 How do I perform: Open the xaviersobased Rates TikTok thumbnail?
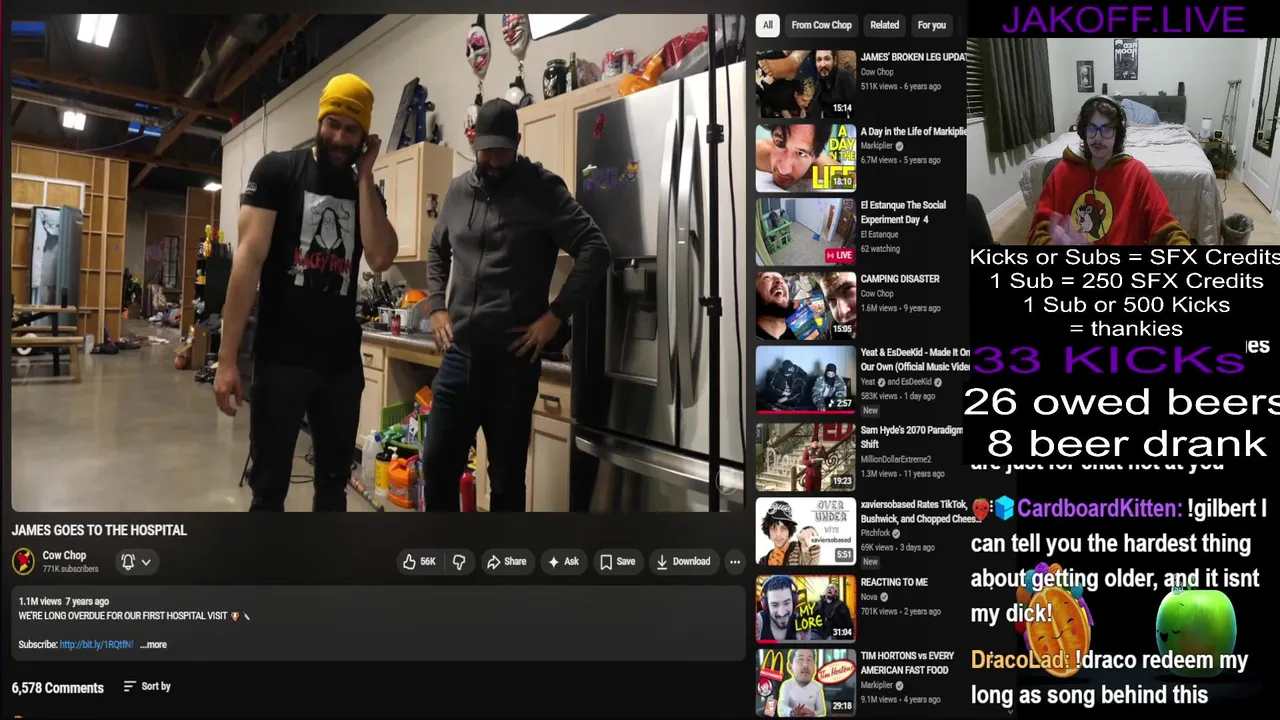click(x=805, y=531)
